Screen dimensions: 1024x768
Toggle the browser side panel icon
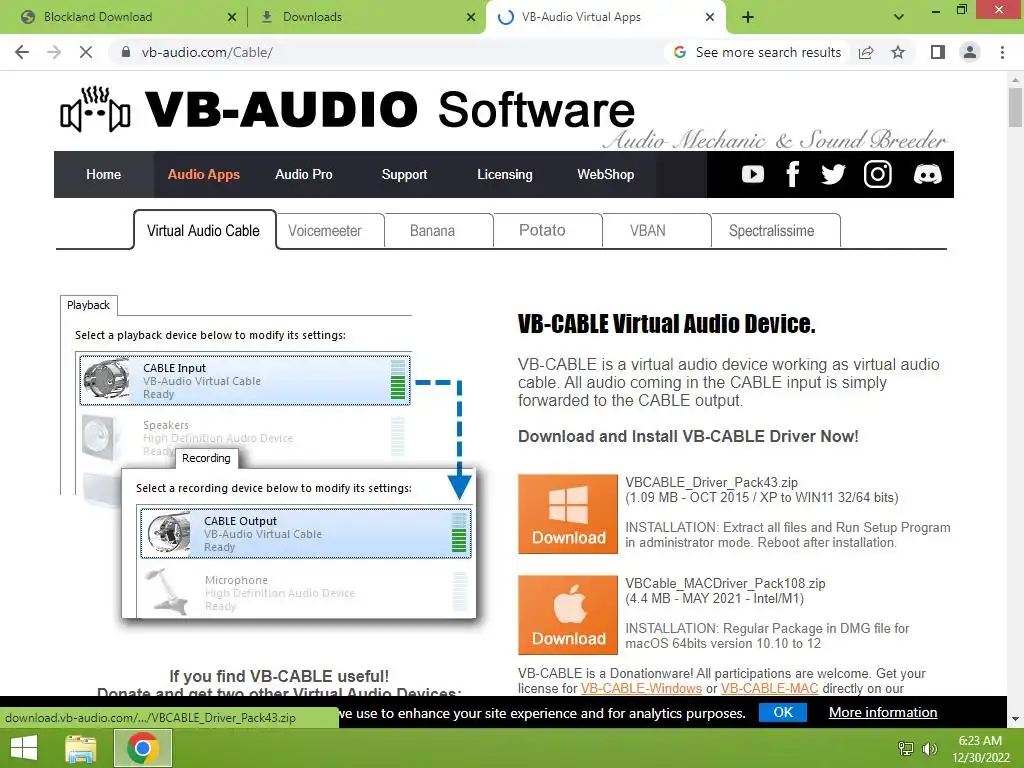[x=938, y=52]
